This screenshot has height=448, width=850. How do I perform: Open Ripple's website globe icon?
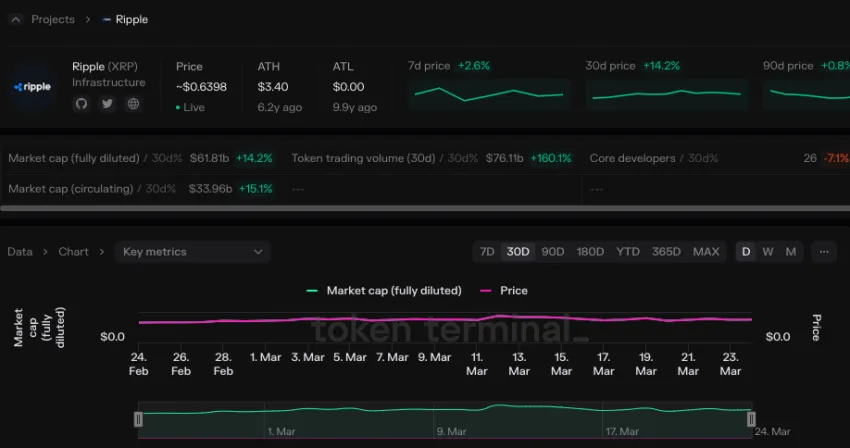click(x=133, y=104)
